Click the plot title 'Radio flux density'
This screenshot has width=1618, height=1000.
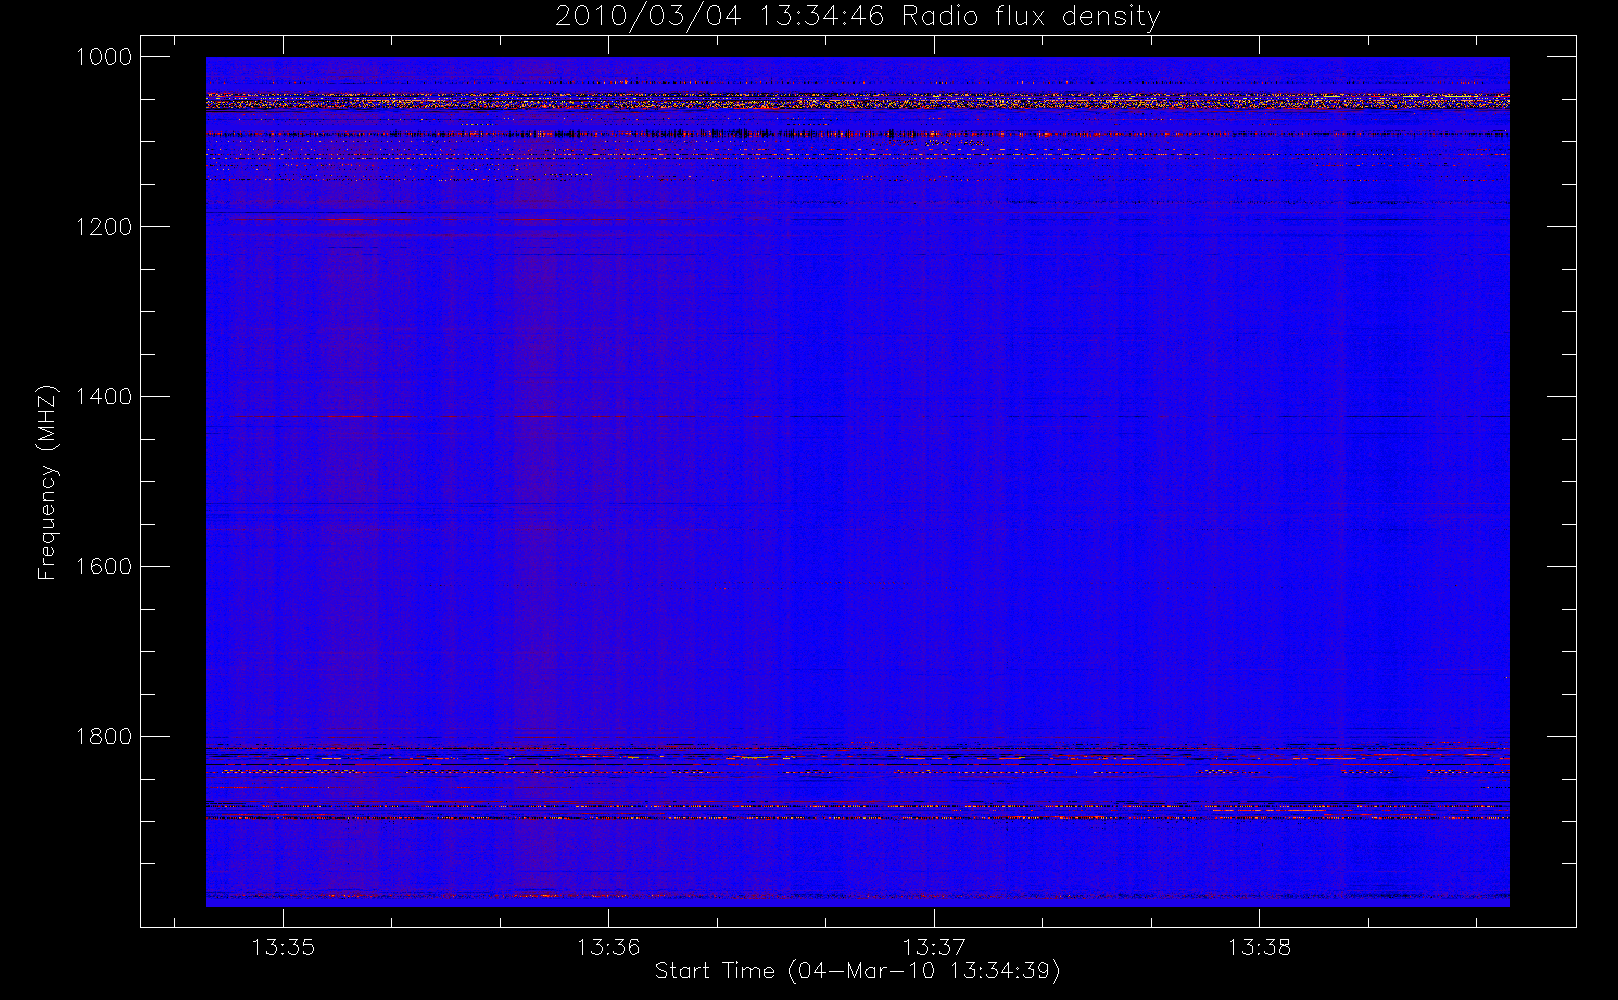point(1031,17)
